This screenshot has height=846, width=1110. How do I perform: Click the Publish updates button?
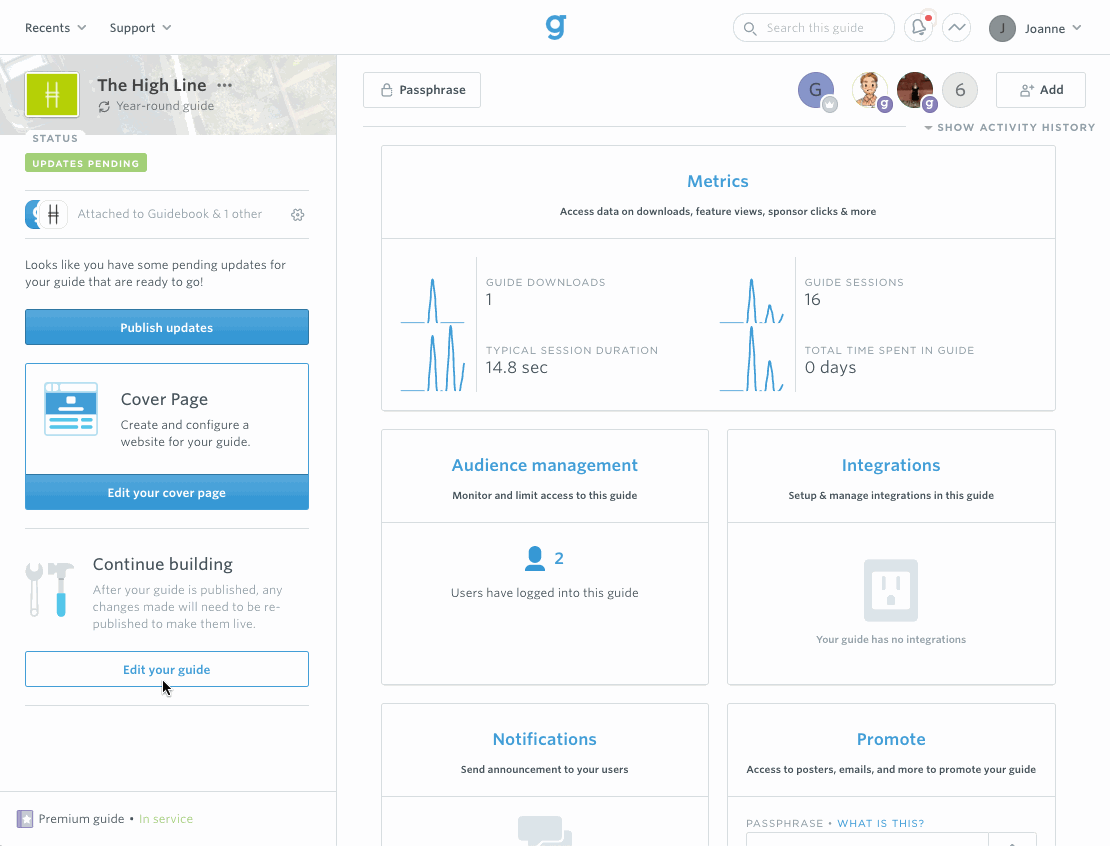(x=166, y=327)
